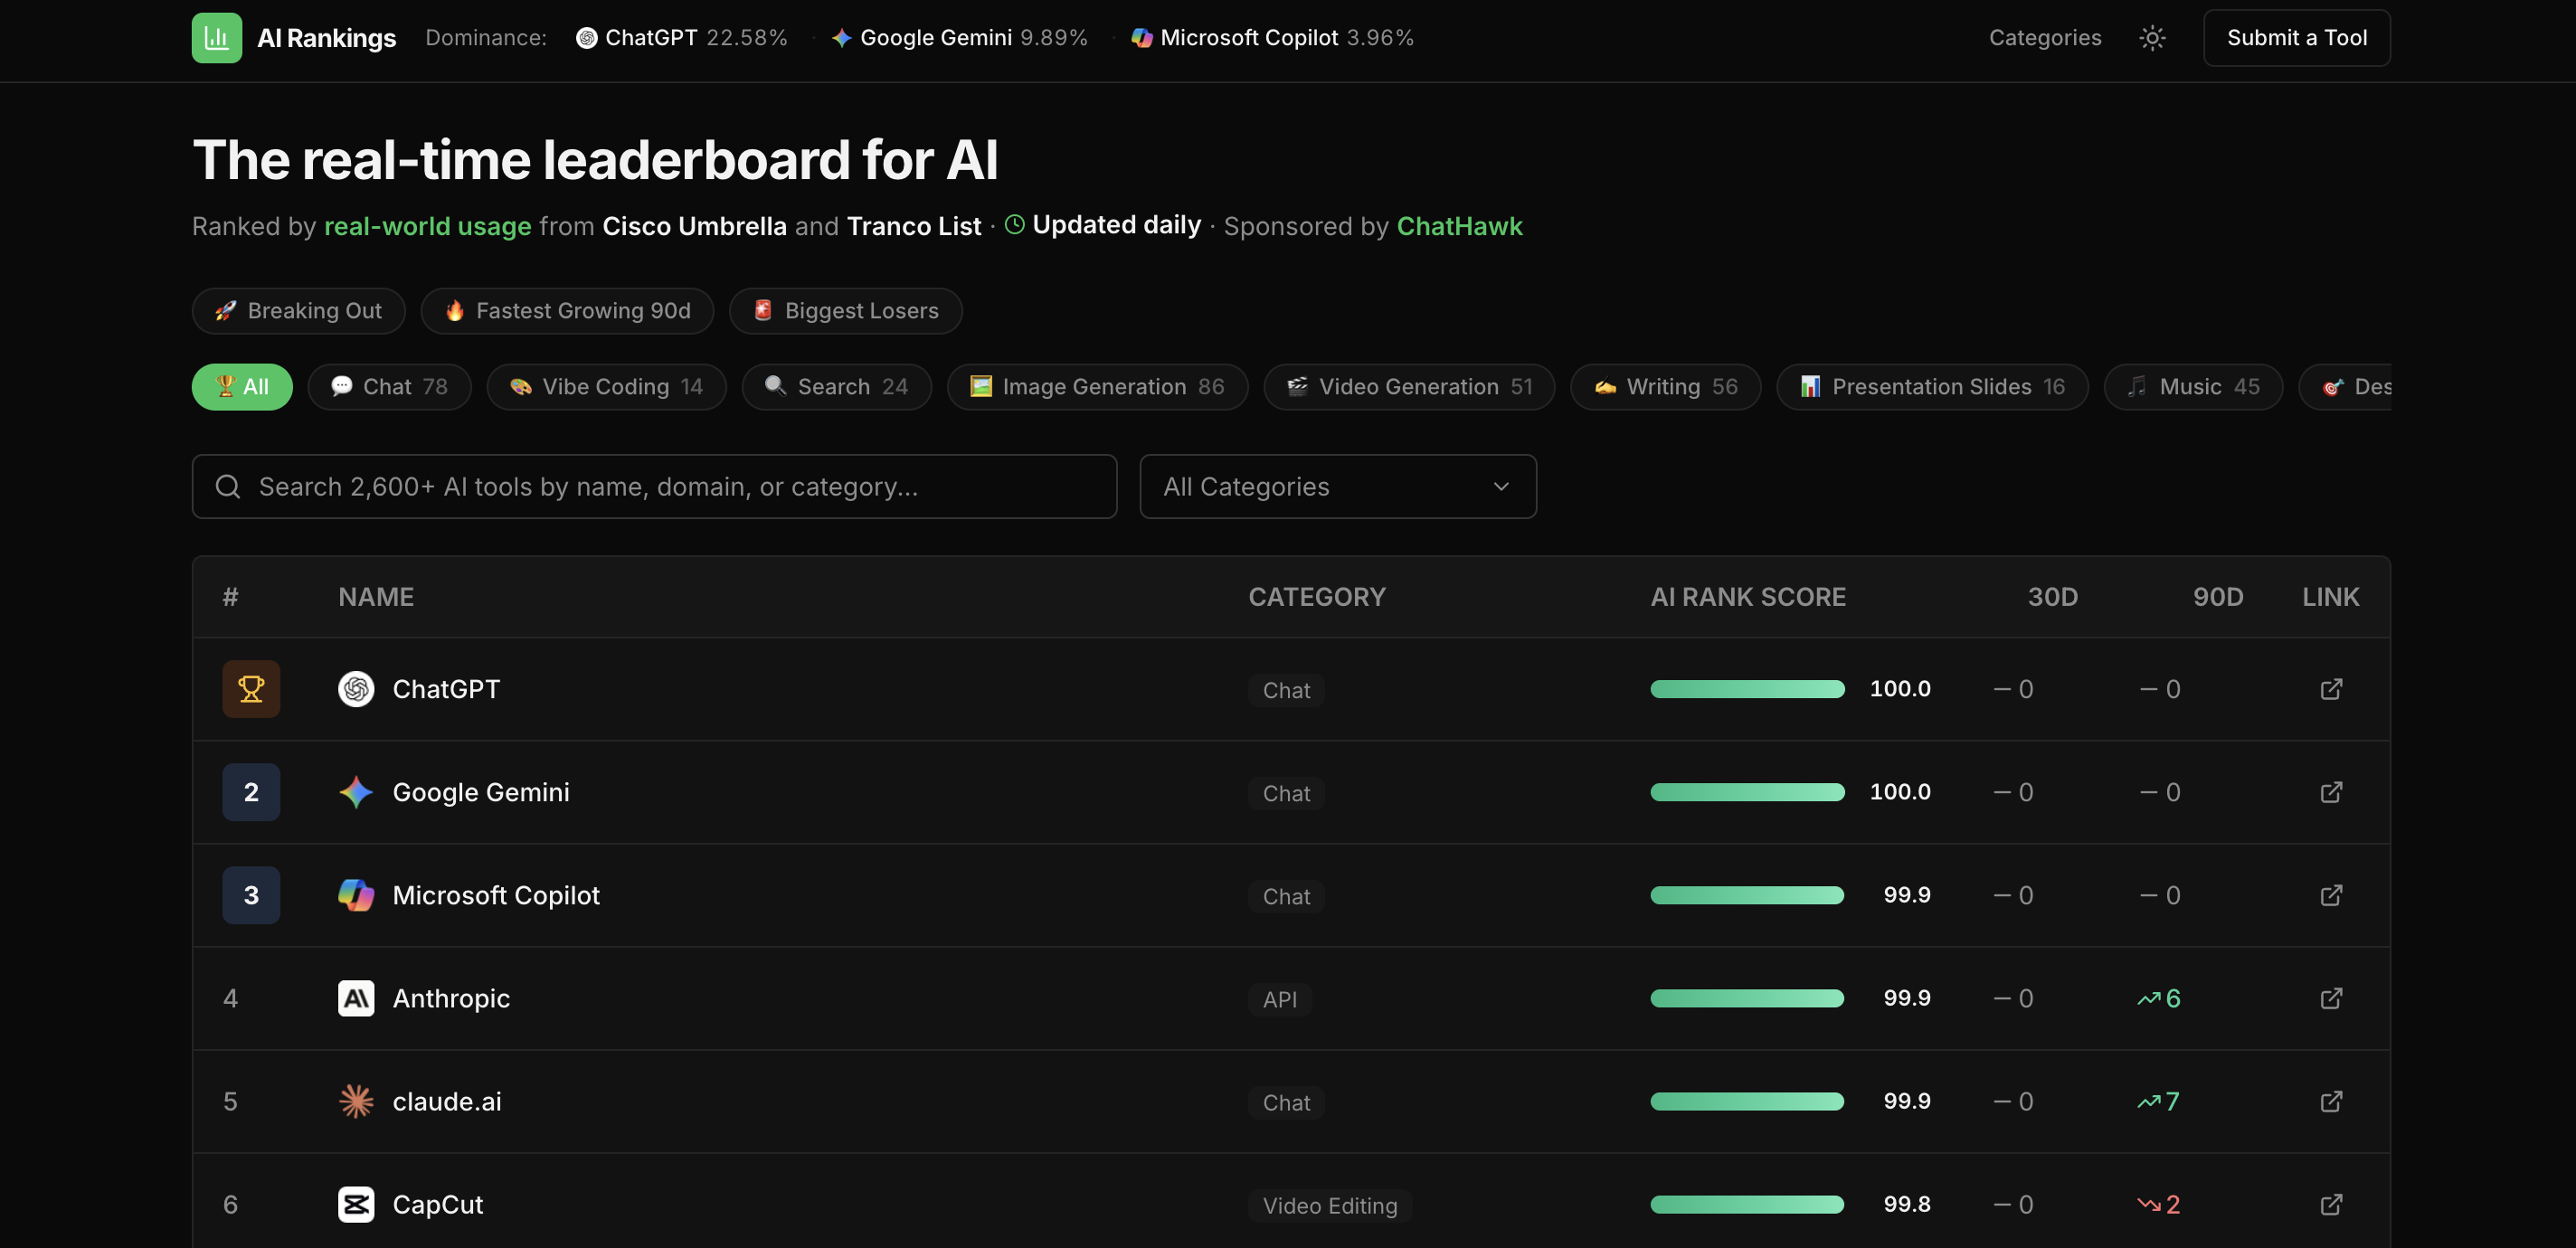
Task: Click the search magnifier icon in the search bar
Action: pos(228,486)
